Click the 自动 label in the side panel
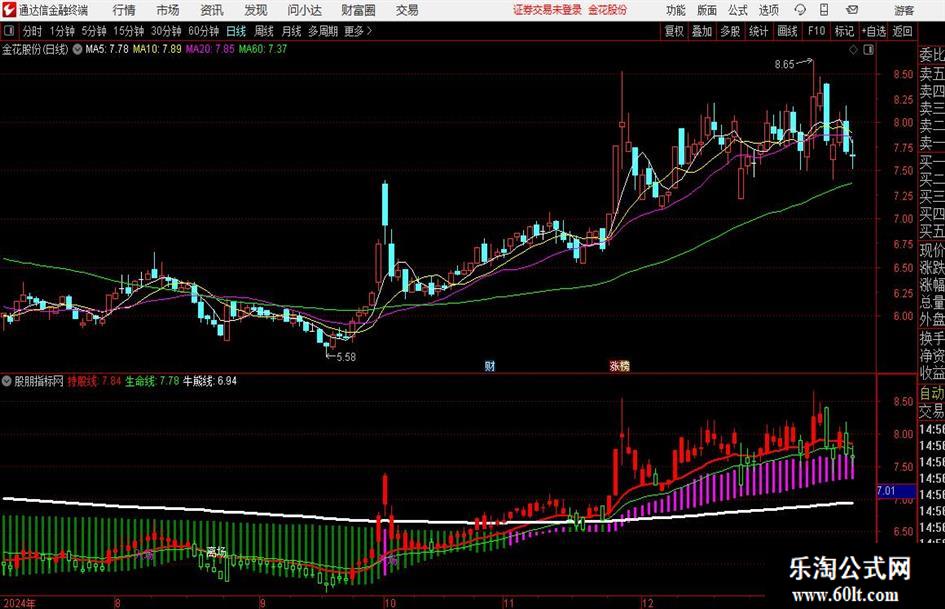 click(932, 393)
